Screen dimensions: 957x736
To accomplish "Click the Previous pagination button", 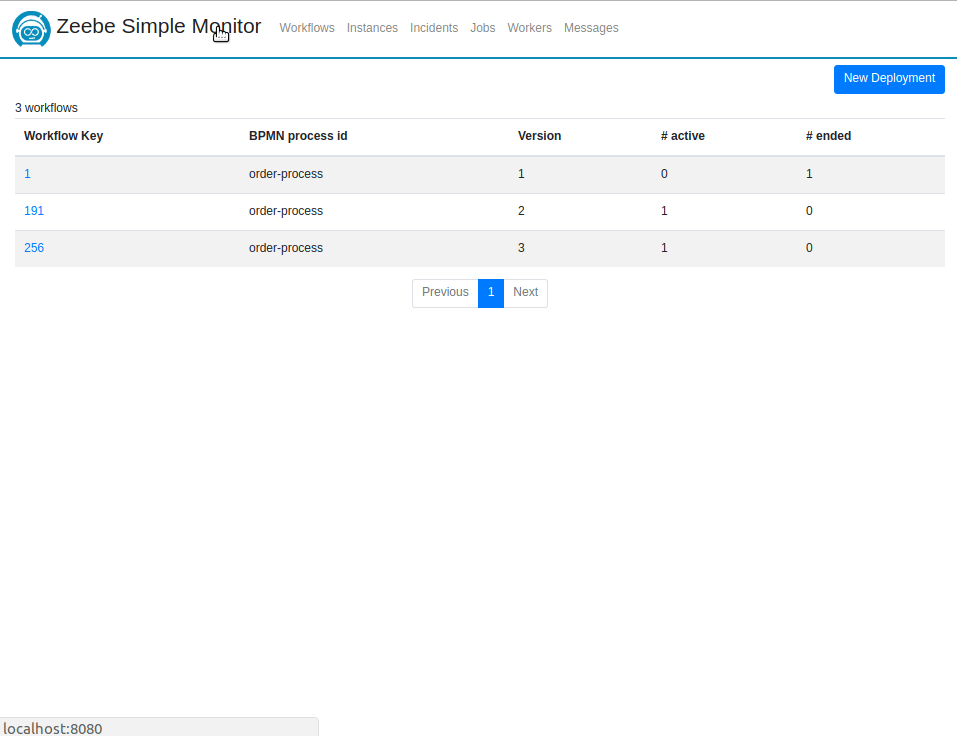I will (446, 293).
